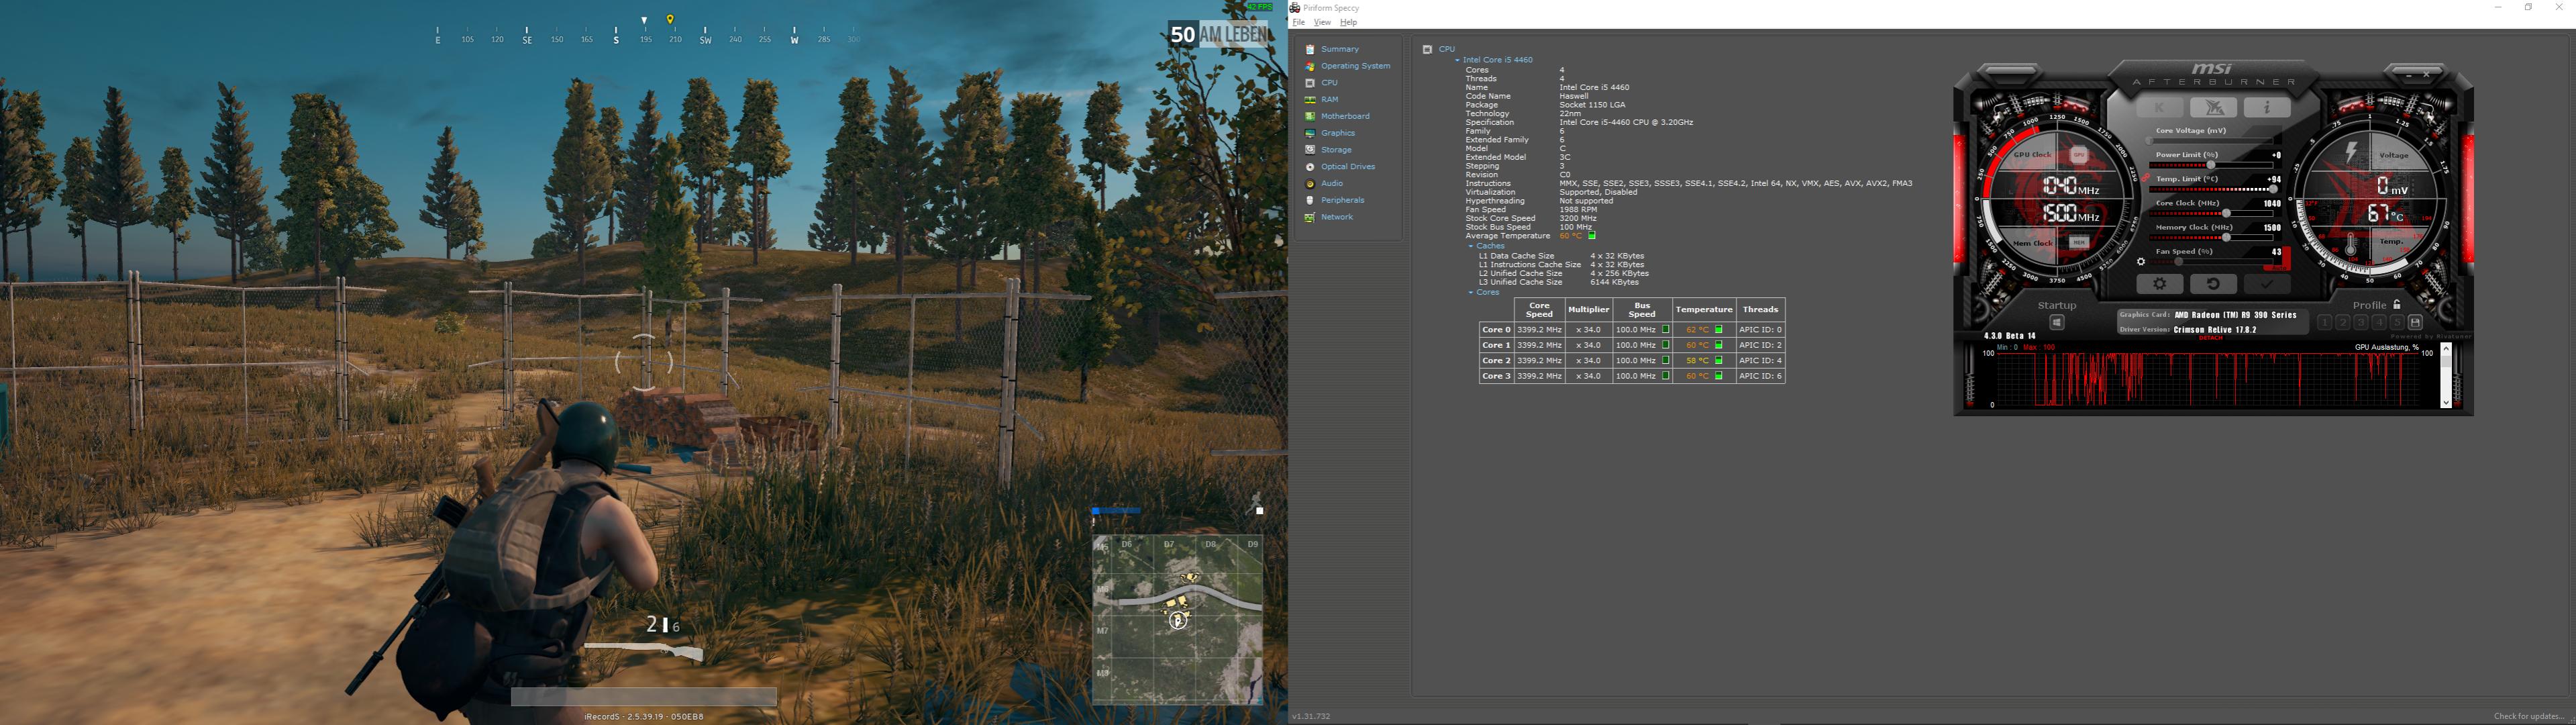Click the Core 0 row header in cores table

point(1496,329)
